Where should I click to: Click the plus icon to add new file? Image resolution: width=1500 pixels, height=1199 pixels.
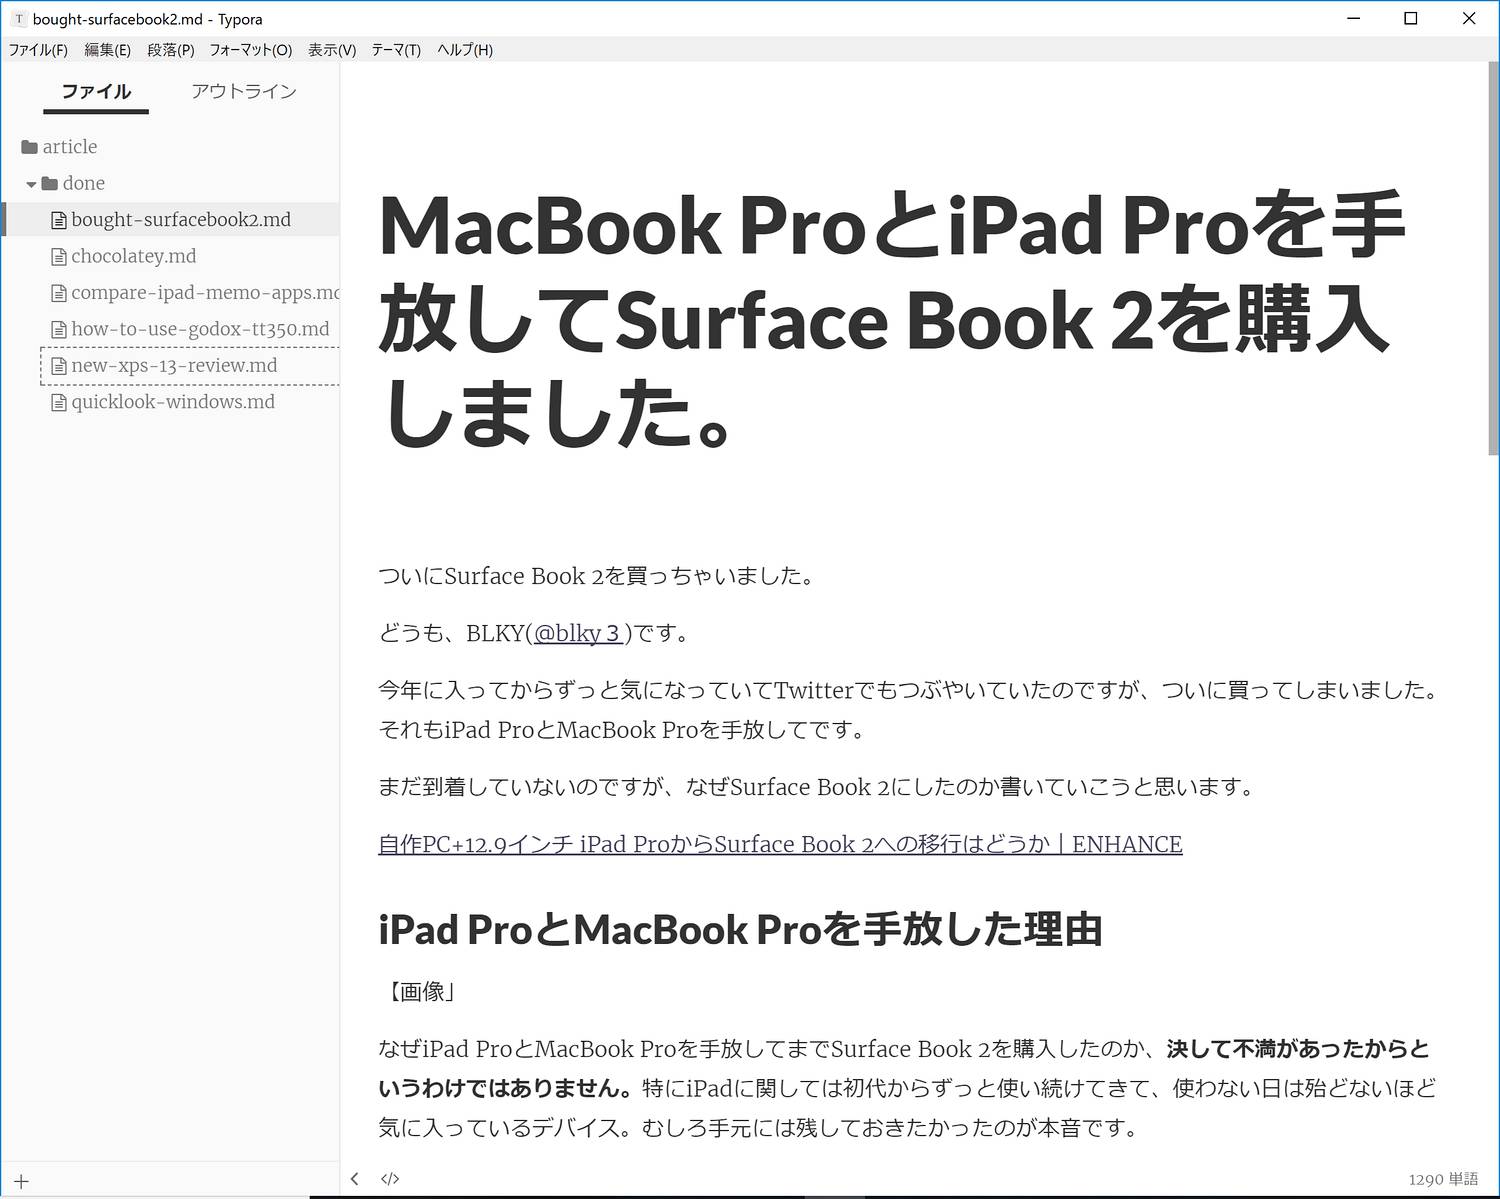22,1181
